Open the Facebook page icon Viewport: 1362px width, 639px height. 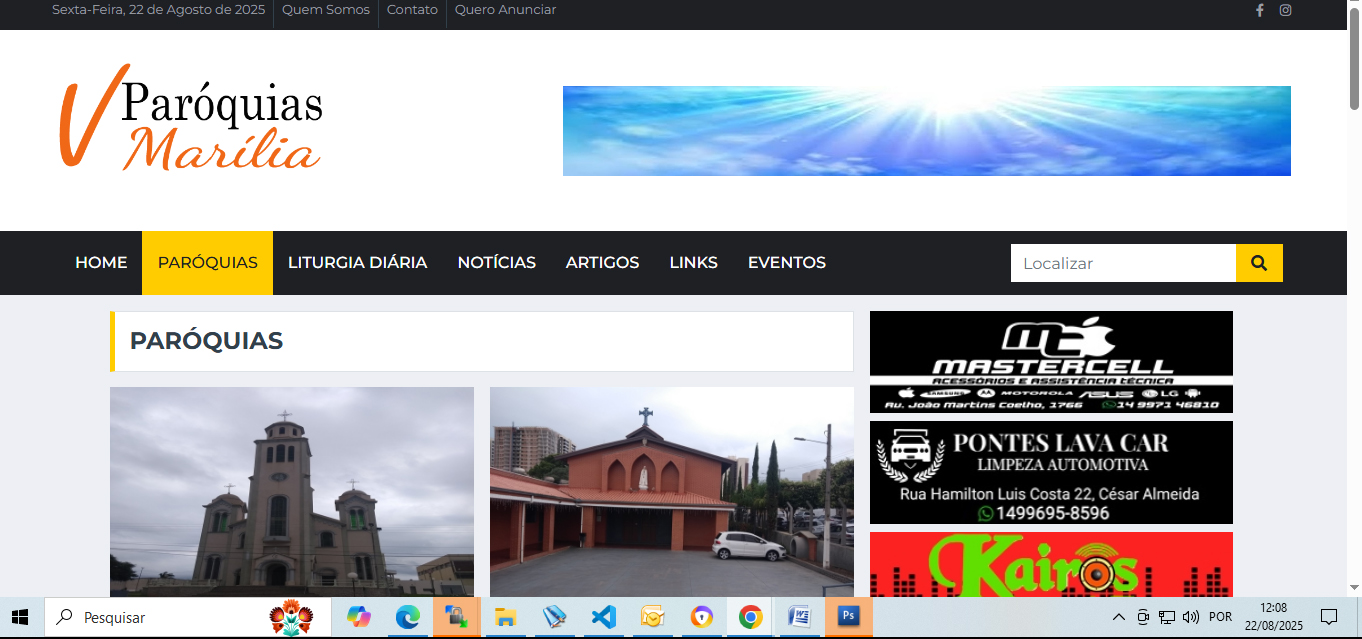coord(1259,10)
